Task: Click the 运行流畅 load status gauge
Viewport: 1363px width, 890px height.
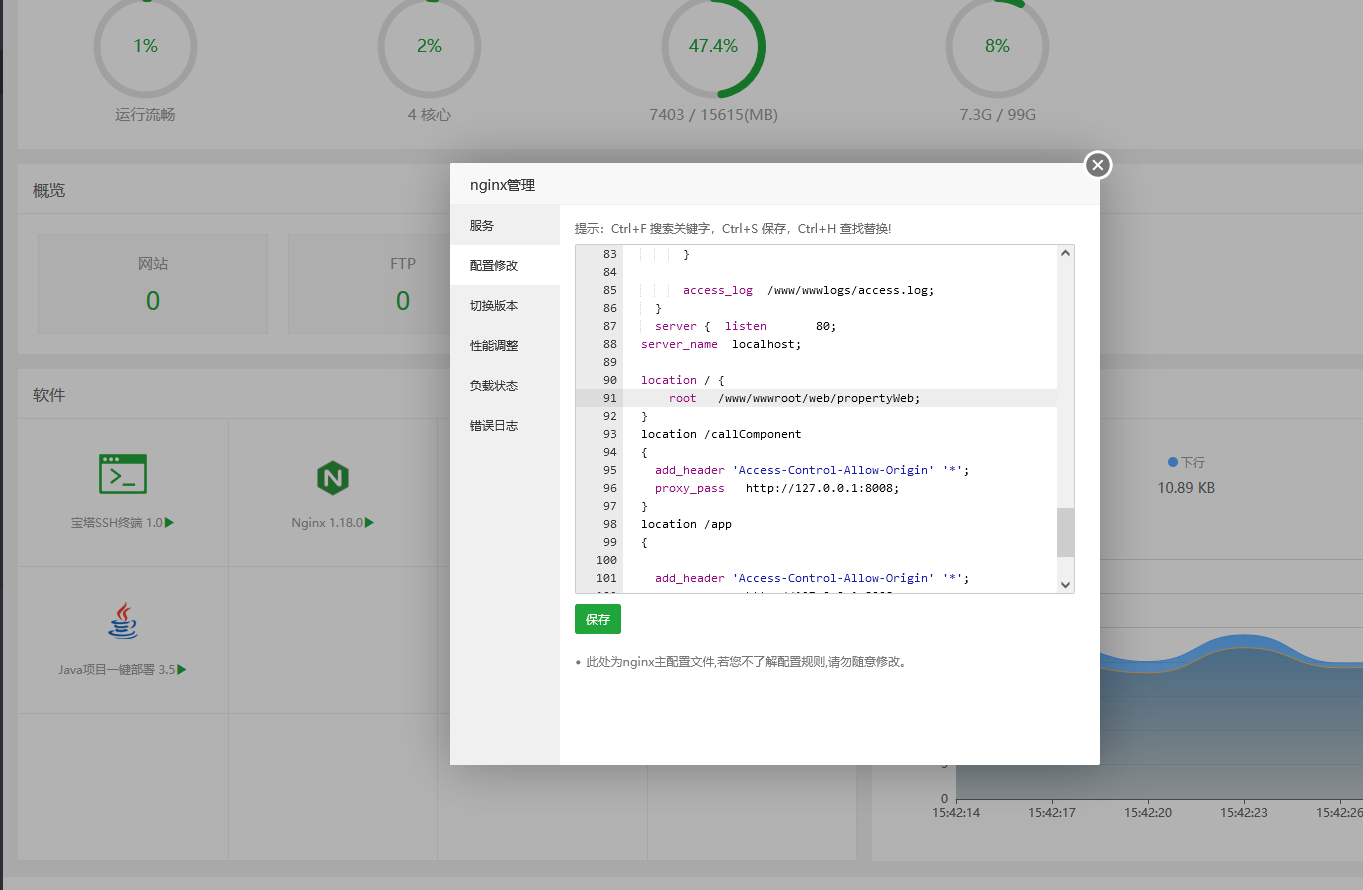Action: pyautogui.click(x=145, y=47)
